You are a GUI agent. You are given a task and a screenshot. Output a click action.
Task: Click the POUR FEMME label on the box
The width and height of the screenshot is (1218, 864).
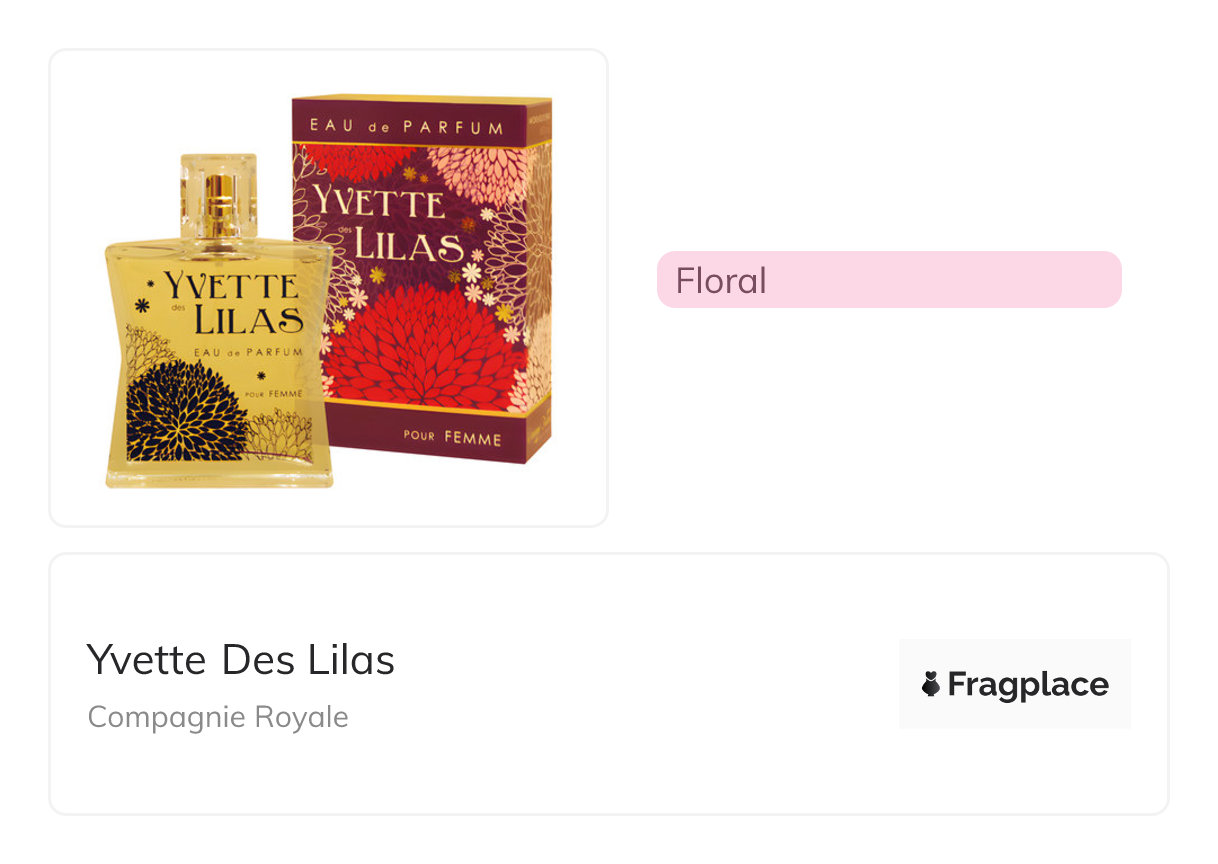(x=452, y=438)
